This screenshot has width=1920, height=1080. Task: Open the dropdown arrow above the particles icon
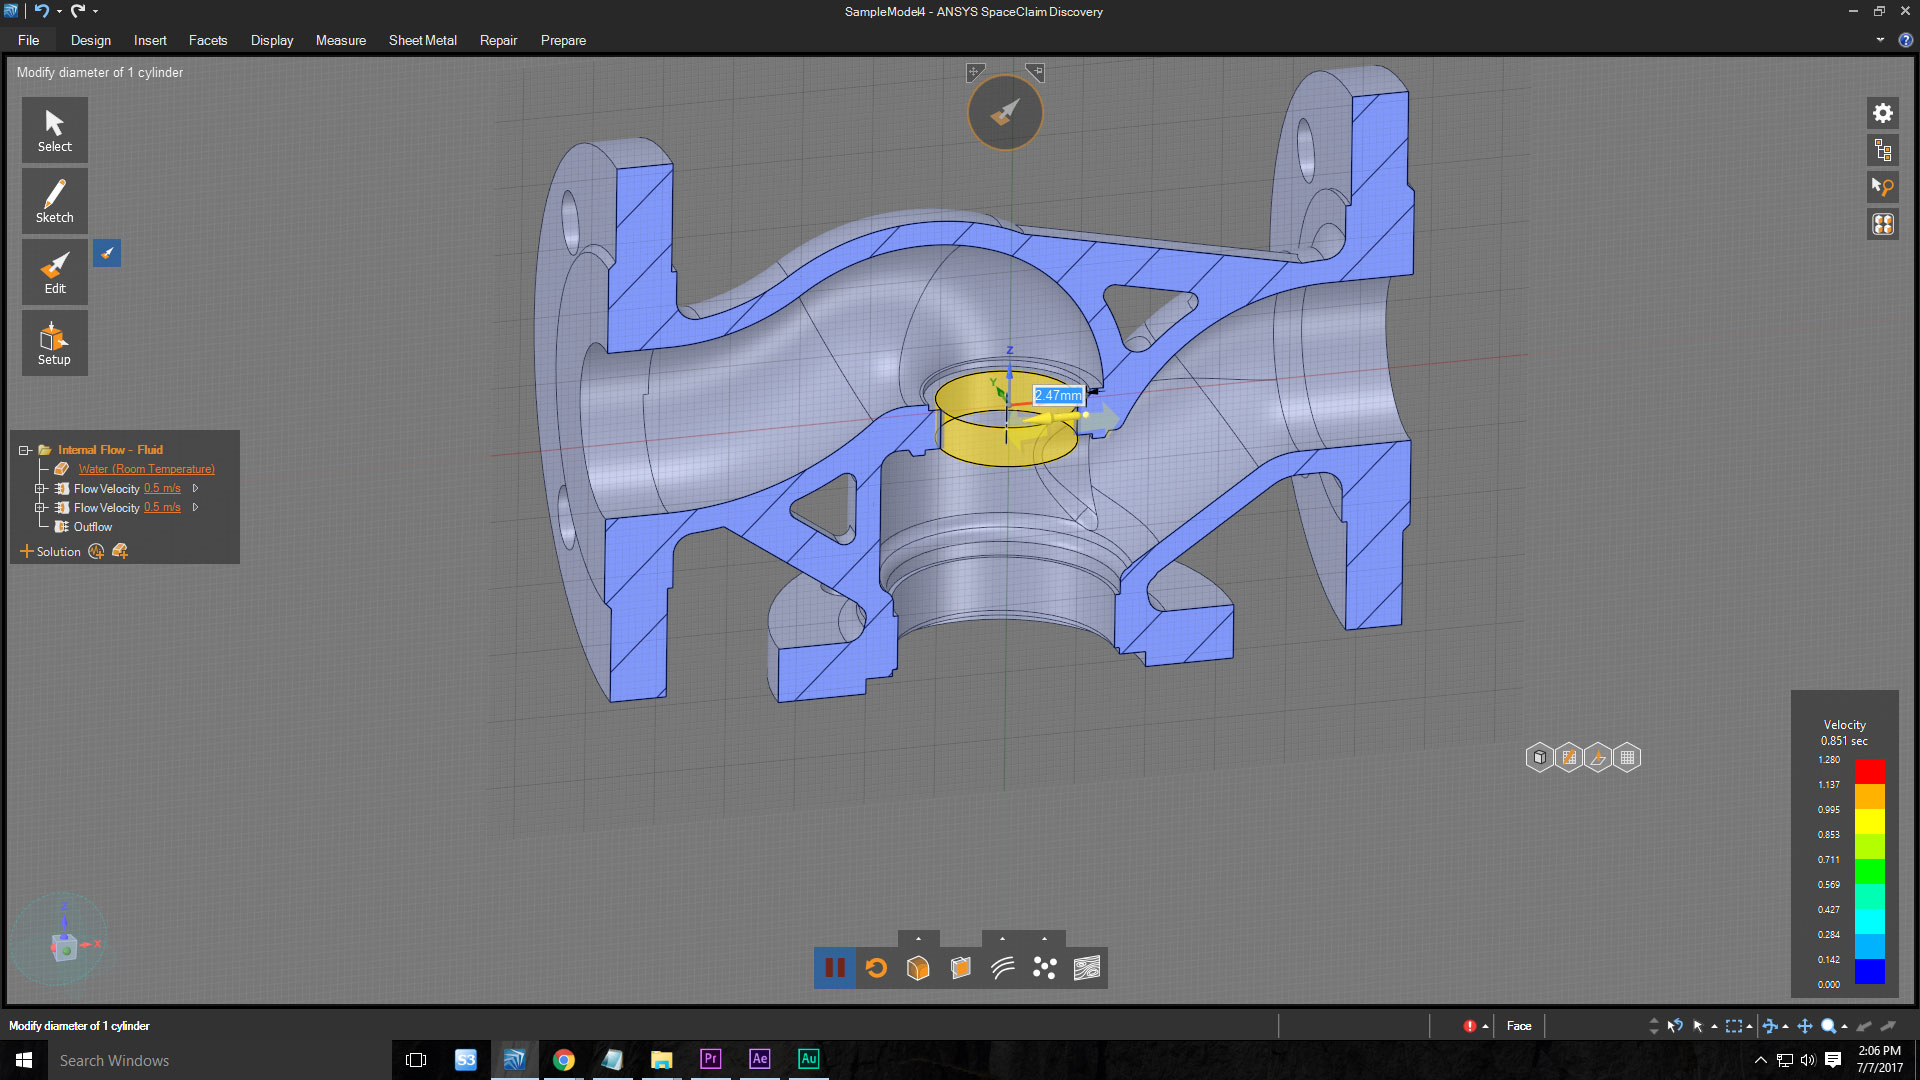pyautogui.click(x=1044, y=938)
